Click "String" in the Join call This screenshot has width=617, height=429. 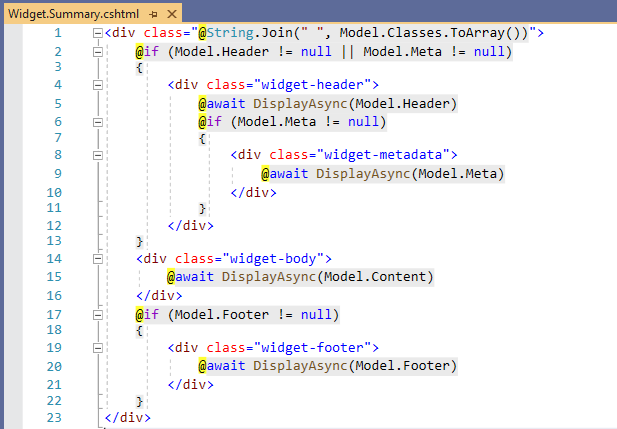point(230,33)
